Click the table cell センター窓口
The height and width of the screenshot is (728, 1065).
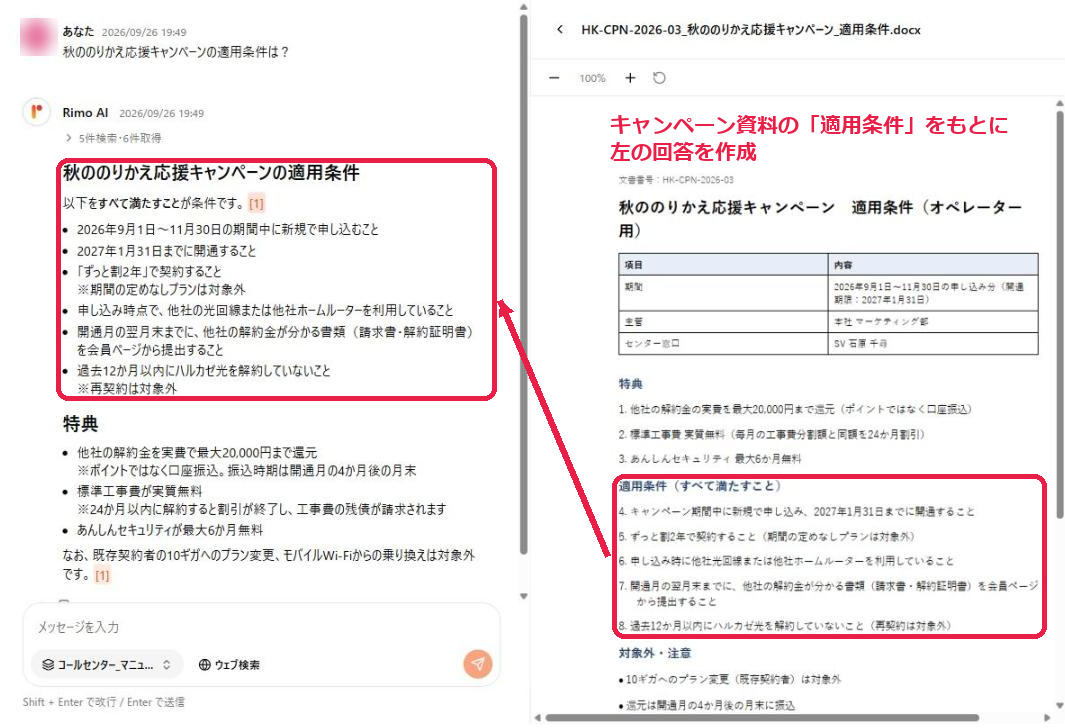723,343
